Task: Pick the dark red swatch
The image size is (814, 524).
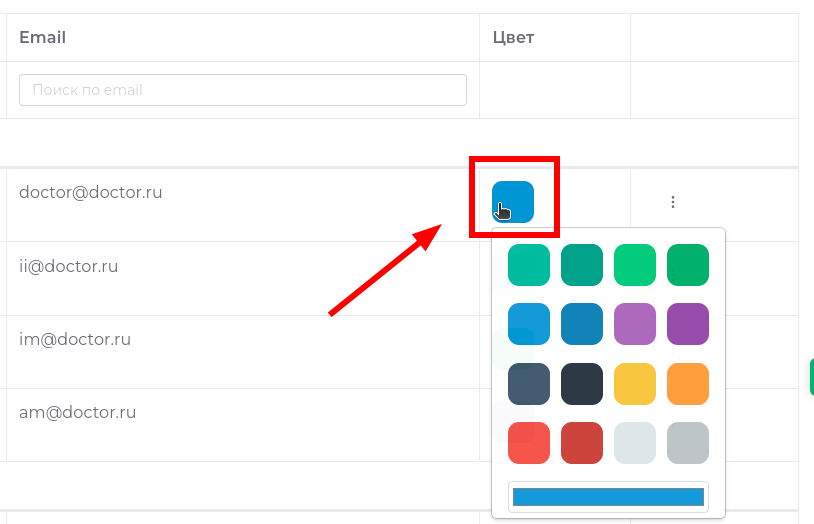Action: pos(582,443)
